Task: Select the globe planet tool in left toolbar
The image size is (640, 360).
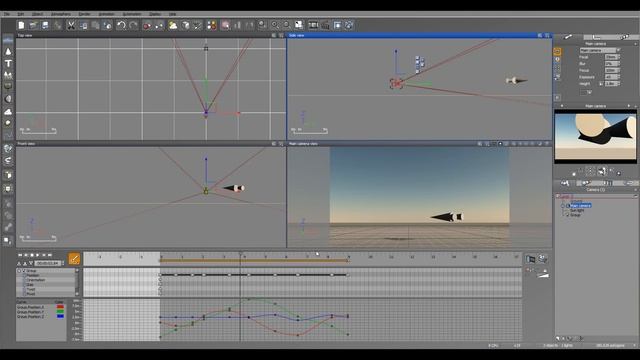Action: point(8,149)
